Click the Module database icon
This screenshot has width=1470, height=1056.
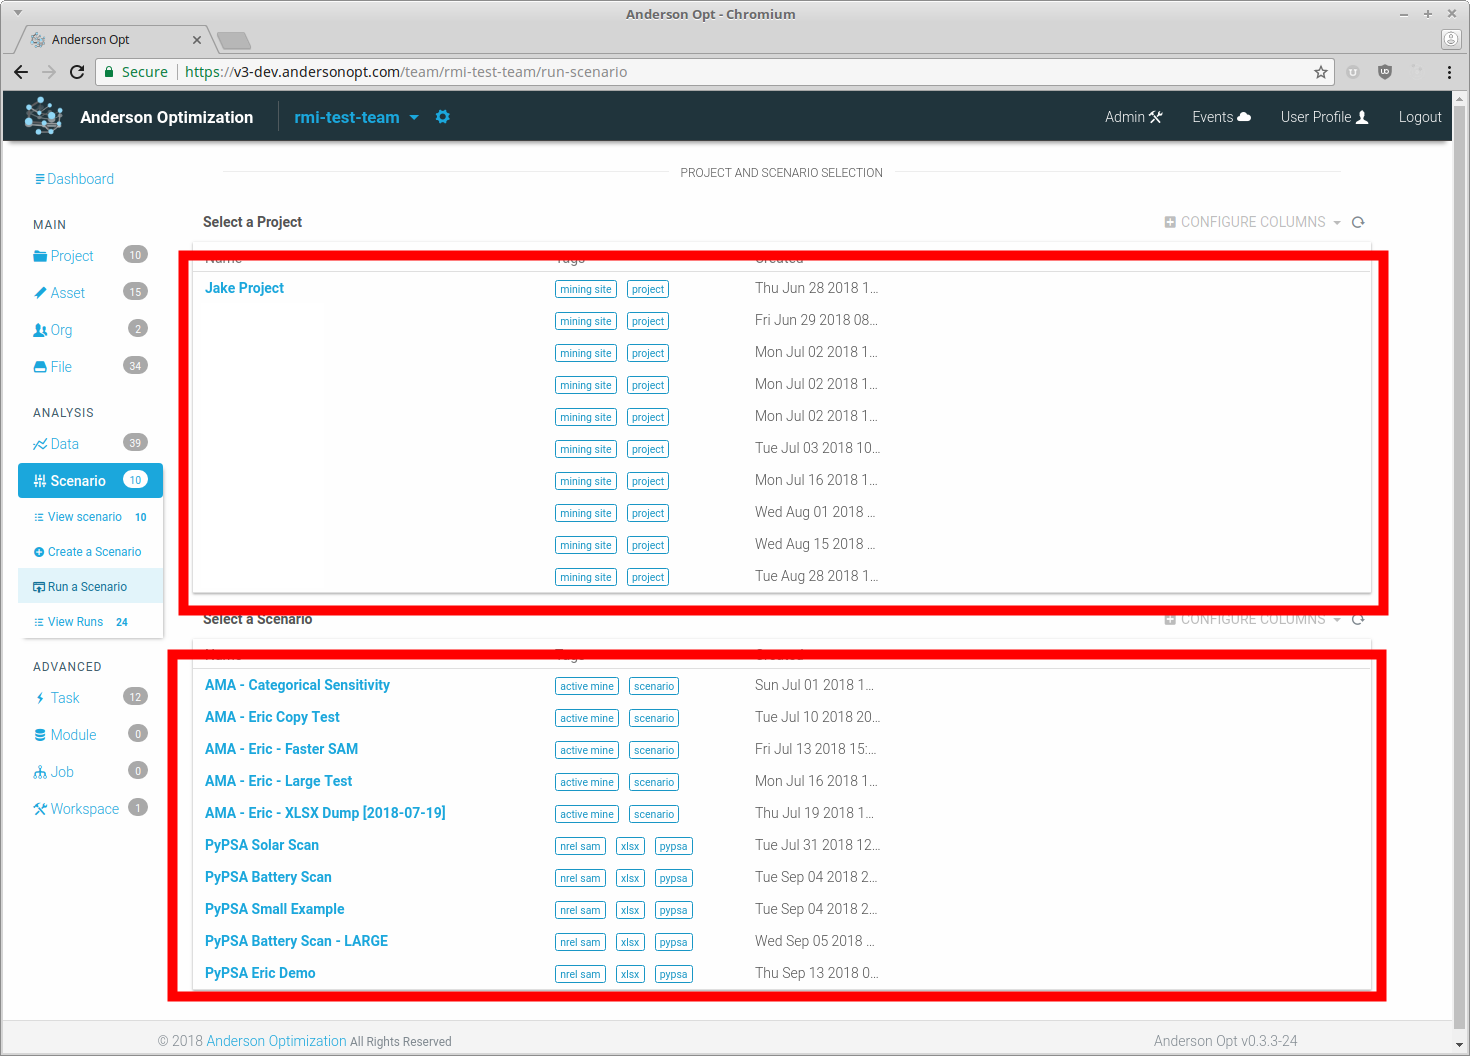tap(40, 735)
